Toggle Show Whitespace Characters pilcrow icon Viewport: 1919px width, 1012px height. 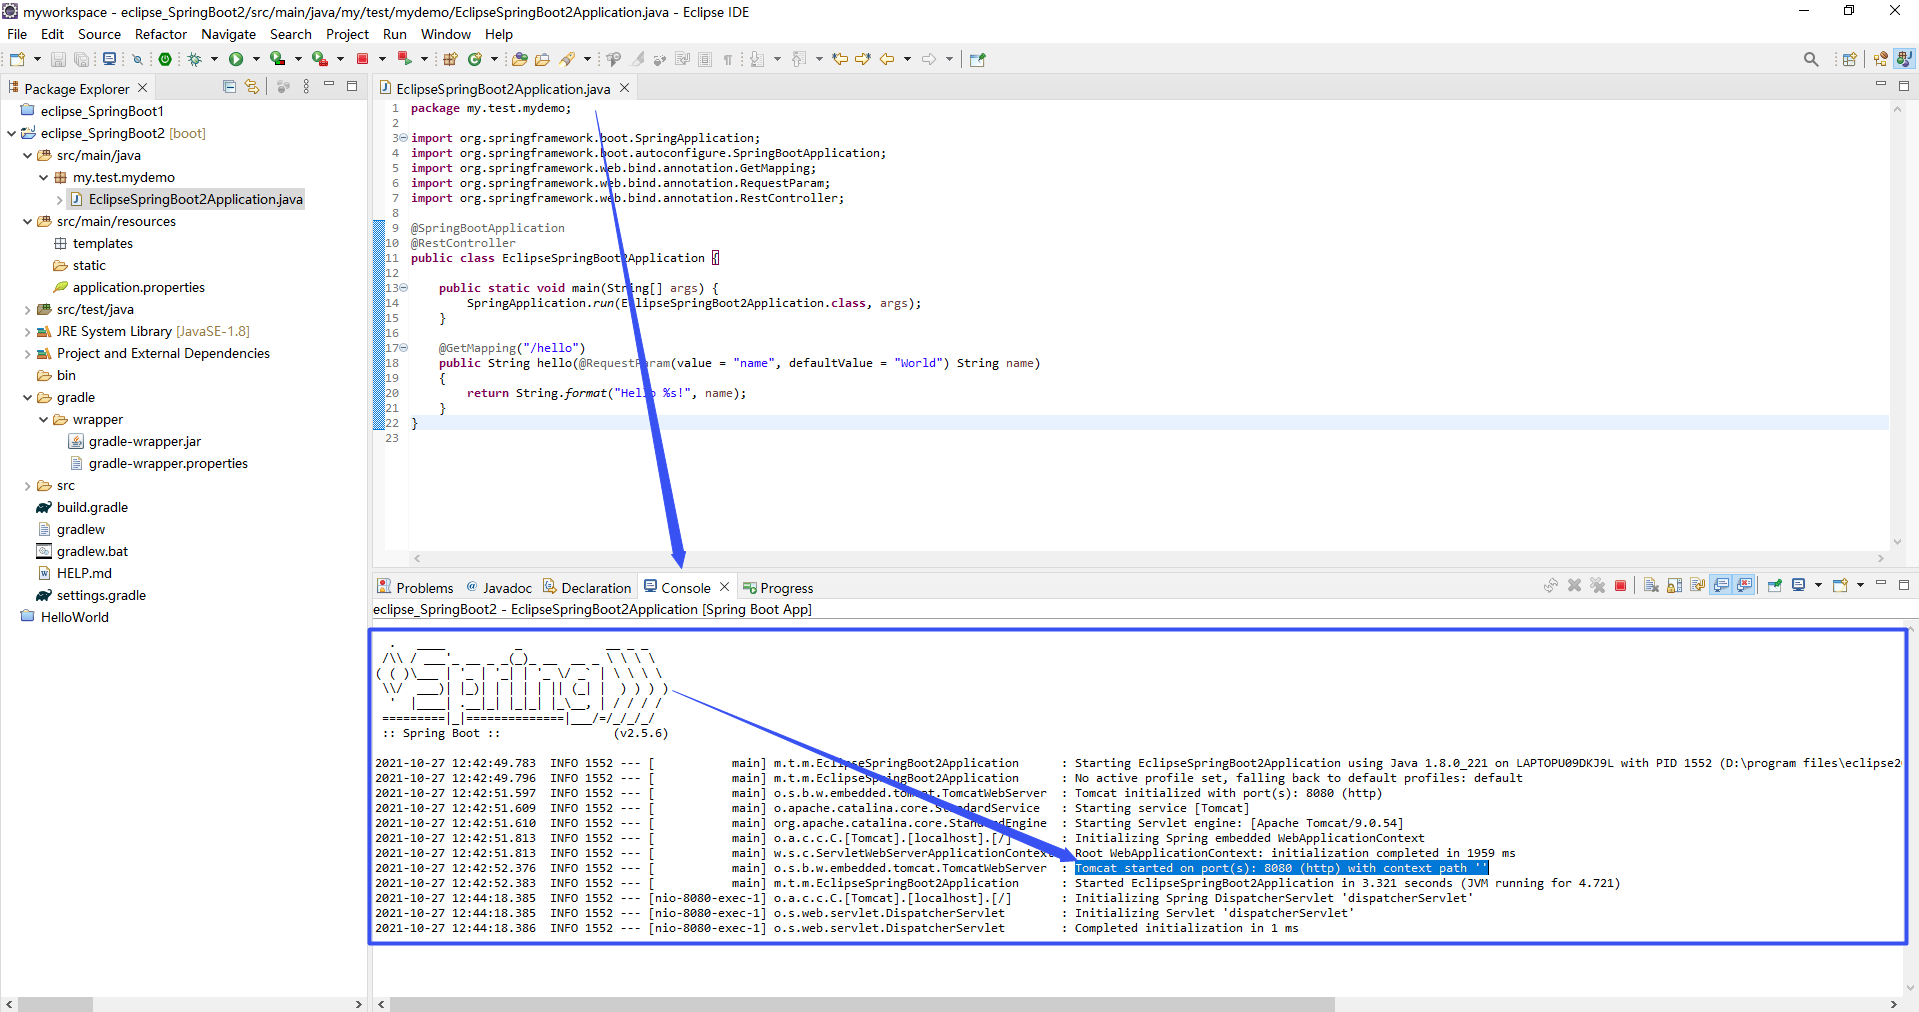728,59
